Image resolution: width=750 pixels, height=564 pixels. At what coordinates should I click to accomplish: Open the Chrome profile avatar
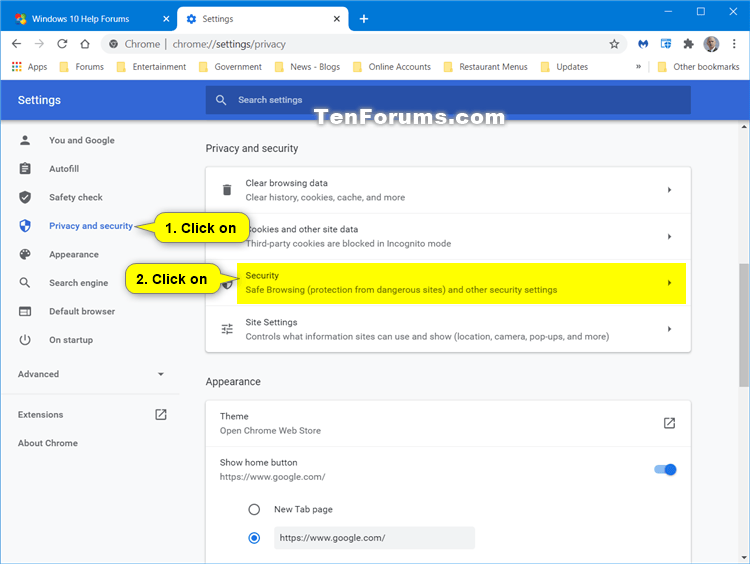(x=711, y=44)
